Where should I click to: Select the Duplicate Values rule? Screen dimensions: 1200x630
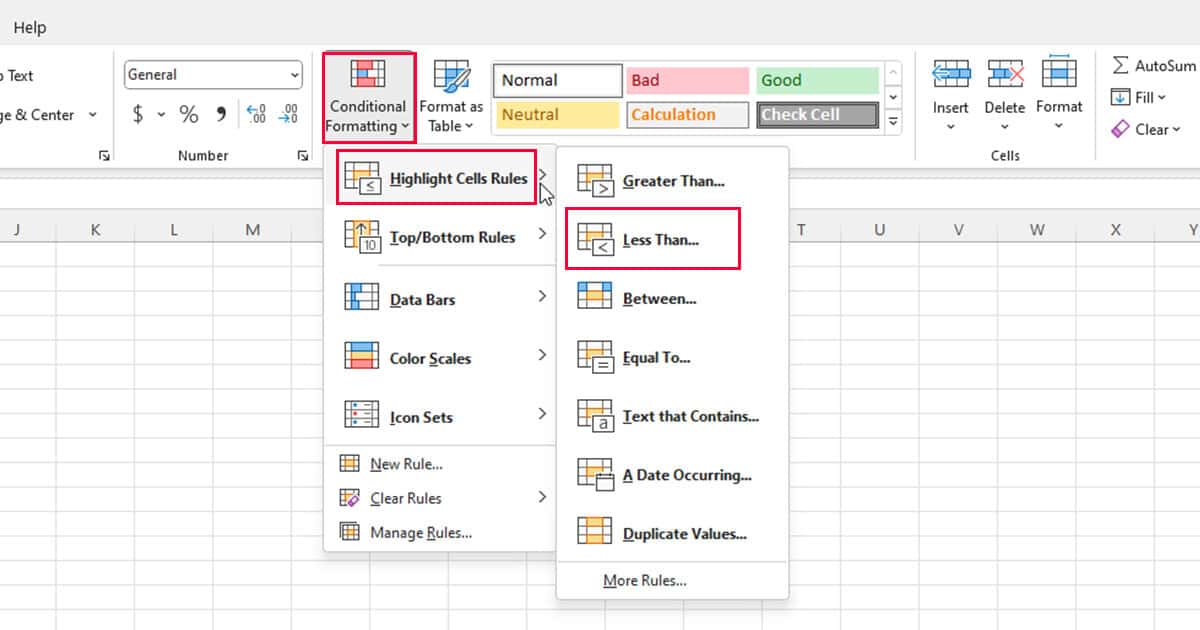click(x=672, y=534)
